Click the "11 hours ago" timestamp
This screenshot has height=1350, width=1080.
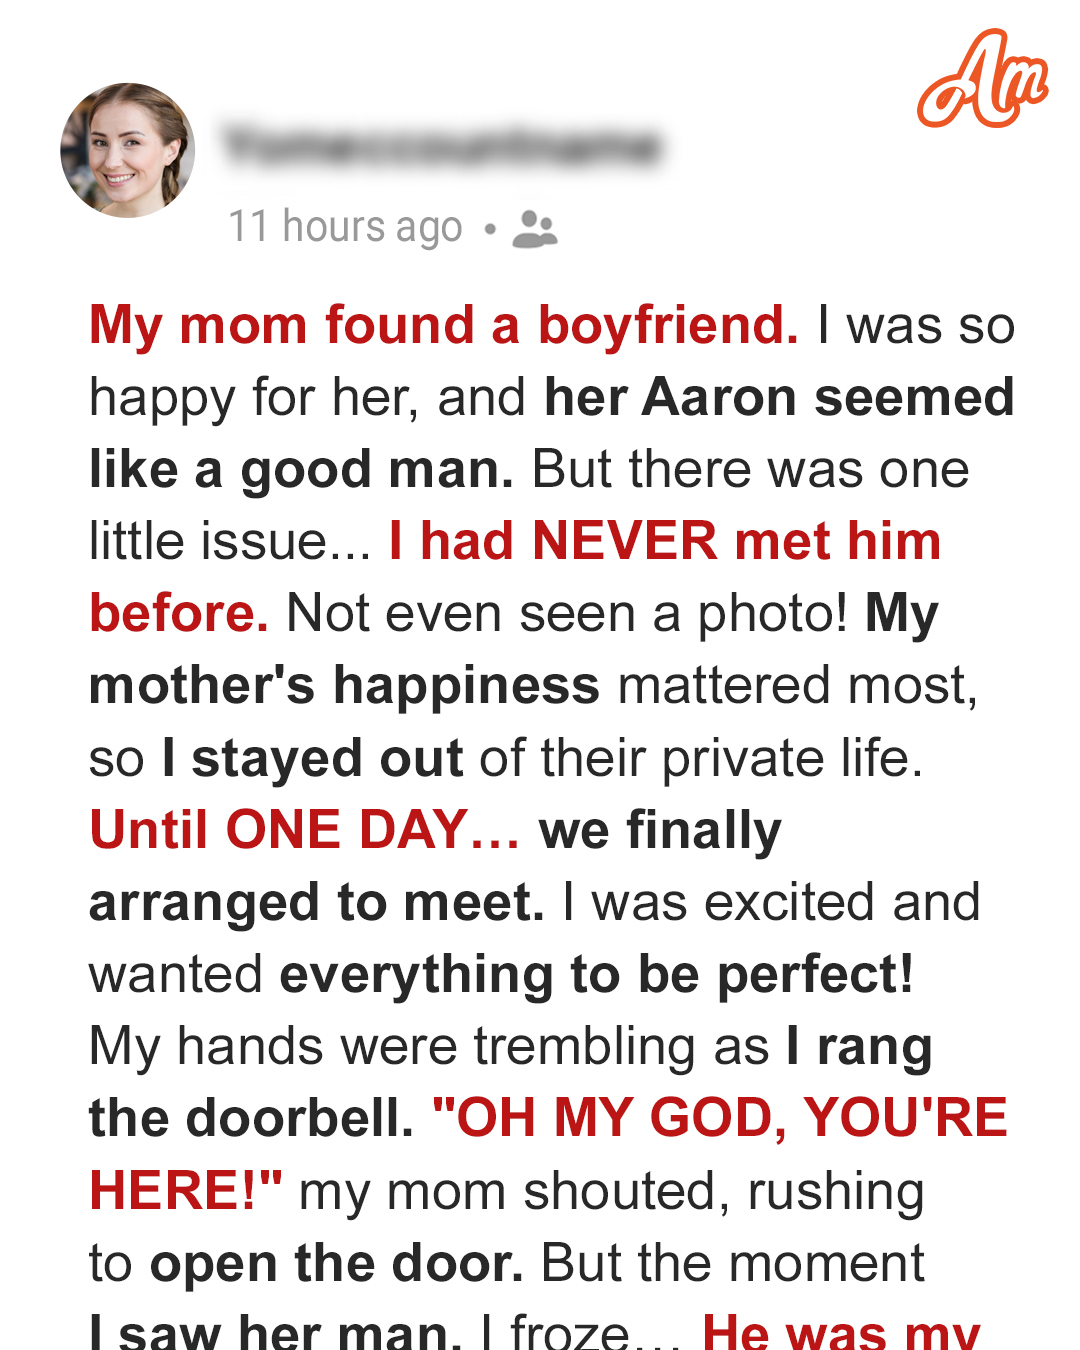click(x=345, y=227)
